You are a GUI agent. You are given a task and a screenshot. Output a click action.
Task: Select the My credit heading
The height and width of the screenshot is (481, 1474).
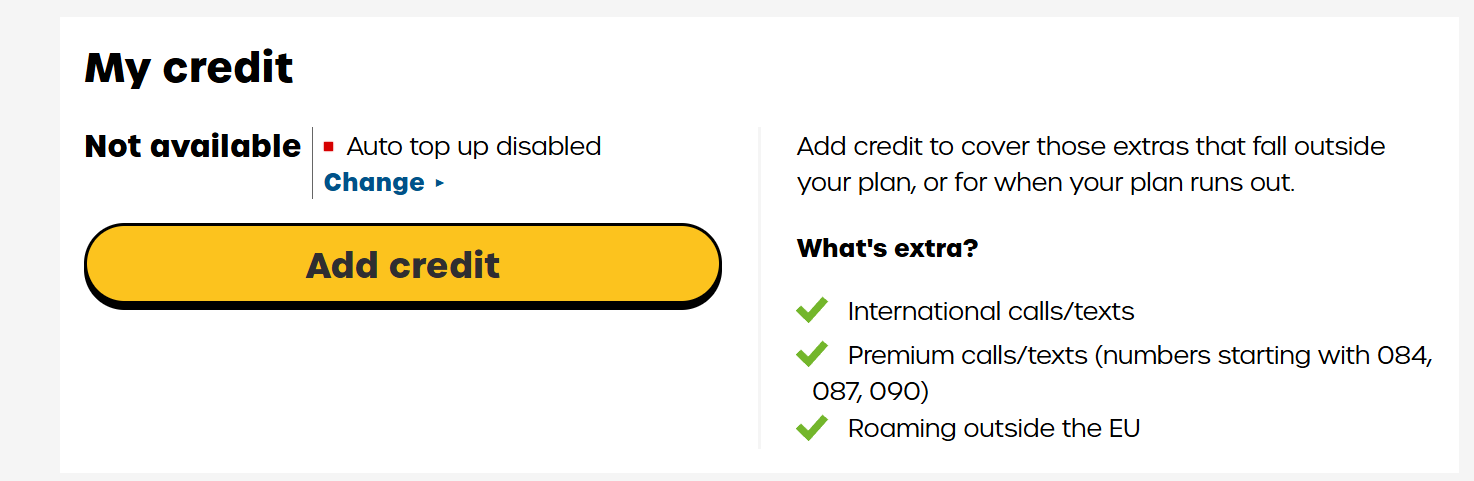189,68
